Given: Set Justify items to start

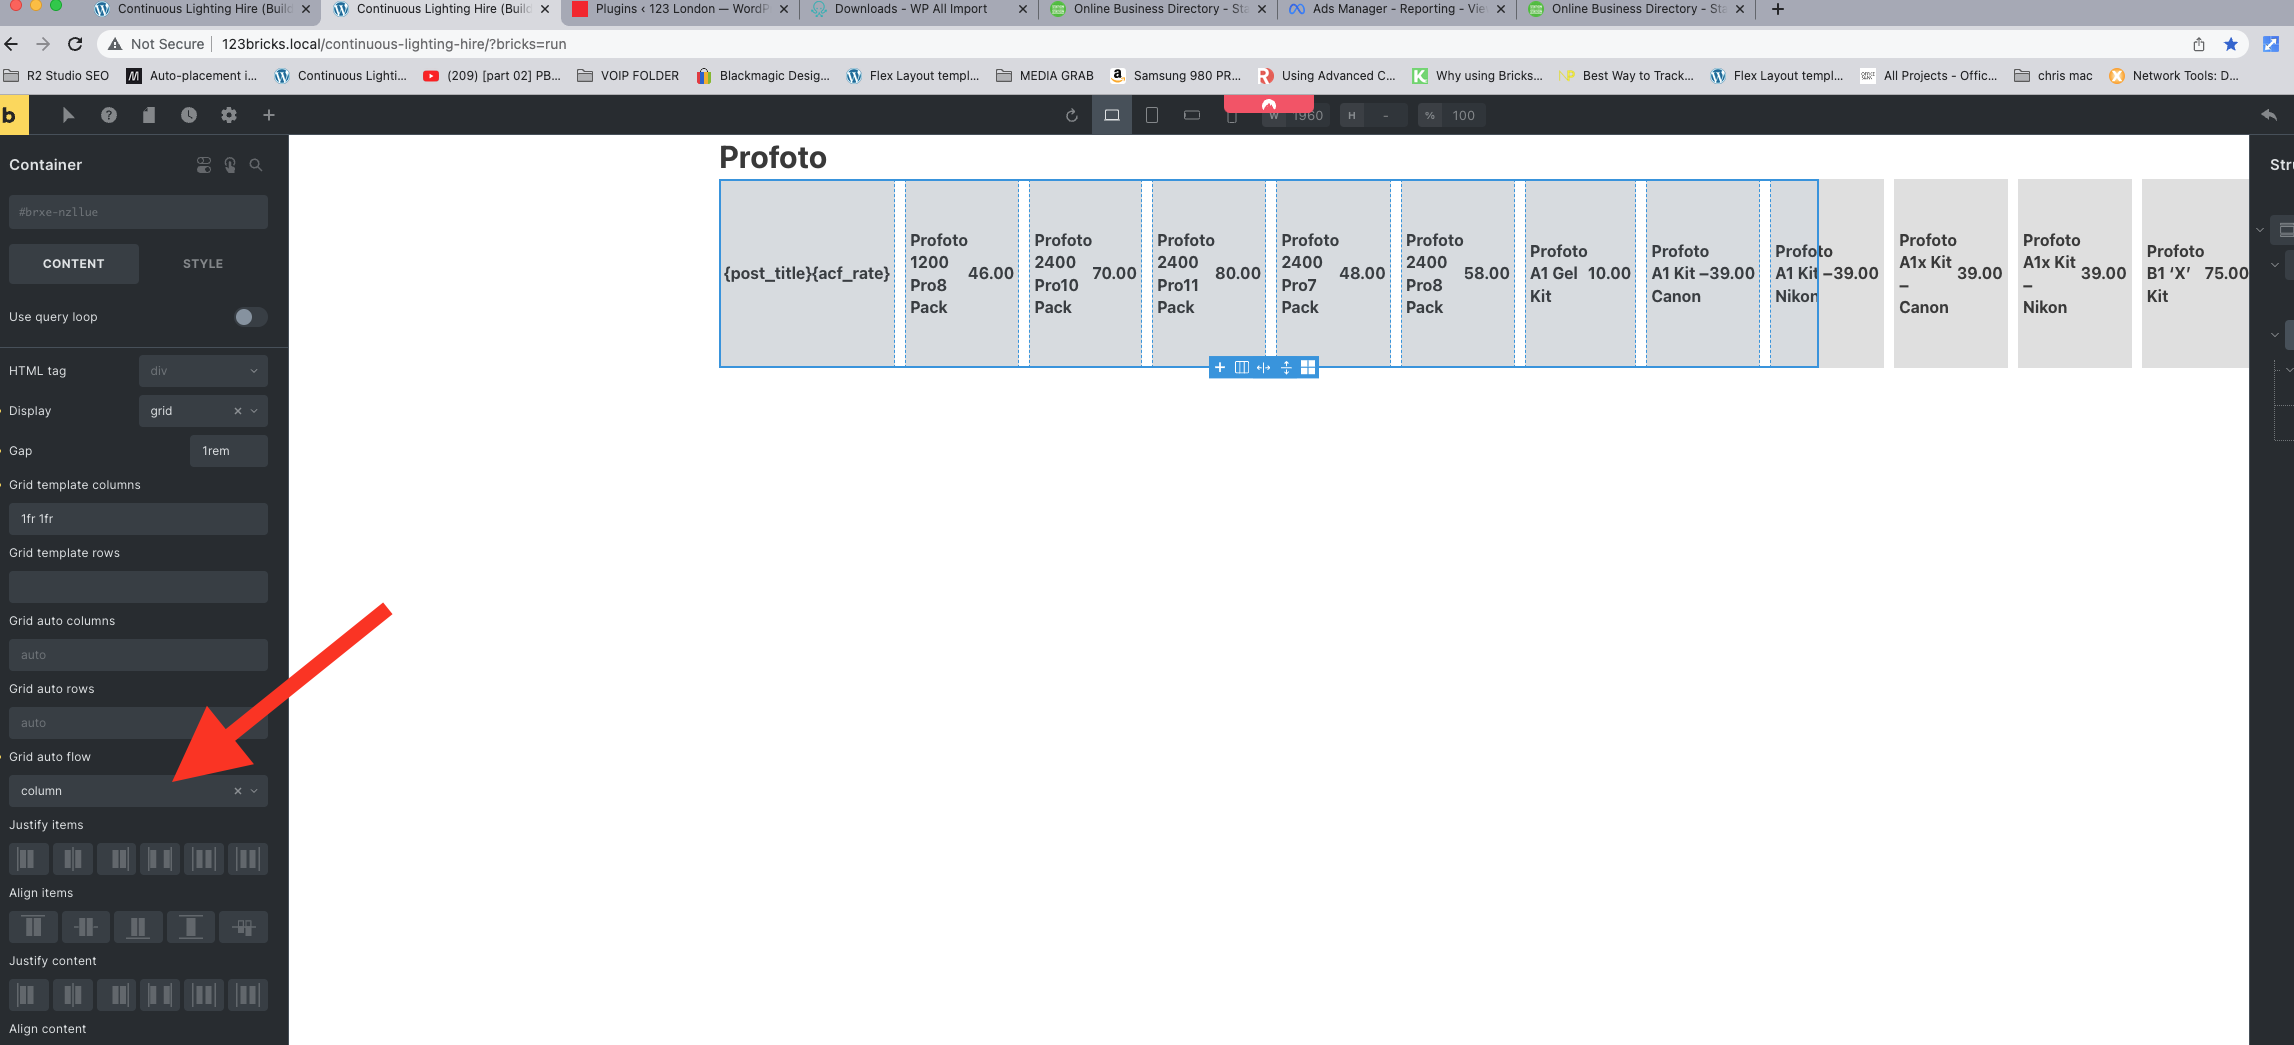Looking at the screenshot, I should click(x=28, y=859).
